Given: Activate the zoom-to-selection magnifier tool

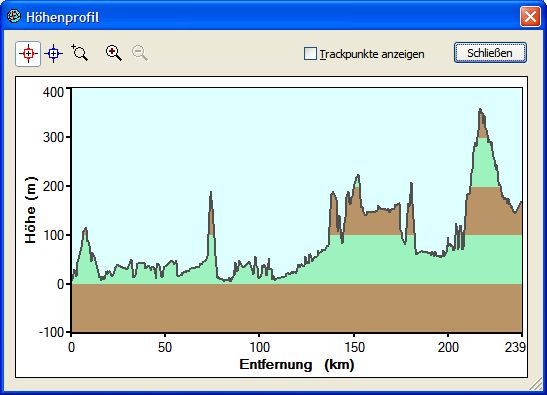Looking at the screenshot, I should pyautogui.click(x=80, y=53).
